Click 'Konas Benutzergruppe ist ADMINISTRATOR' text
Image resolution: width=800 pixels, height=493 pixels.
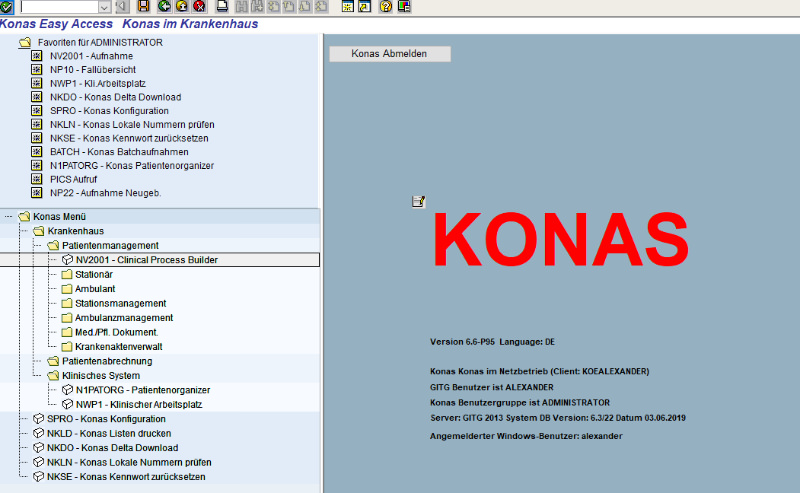[520, 403]
